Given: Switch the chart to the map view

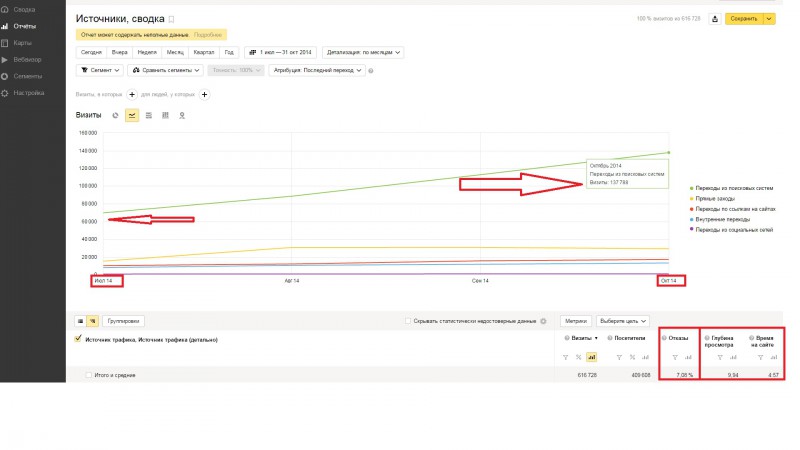Looking at the screenshot, I should point(182,116).
